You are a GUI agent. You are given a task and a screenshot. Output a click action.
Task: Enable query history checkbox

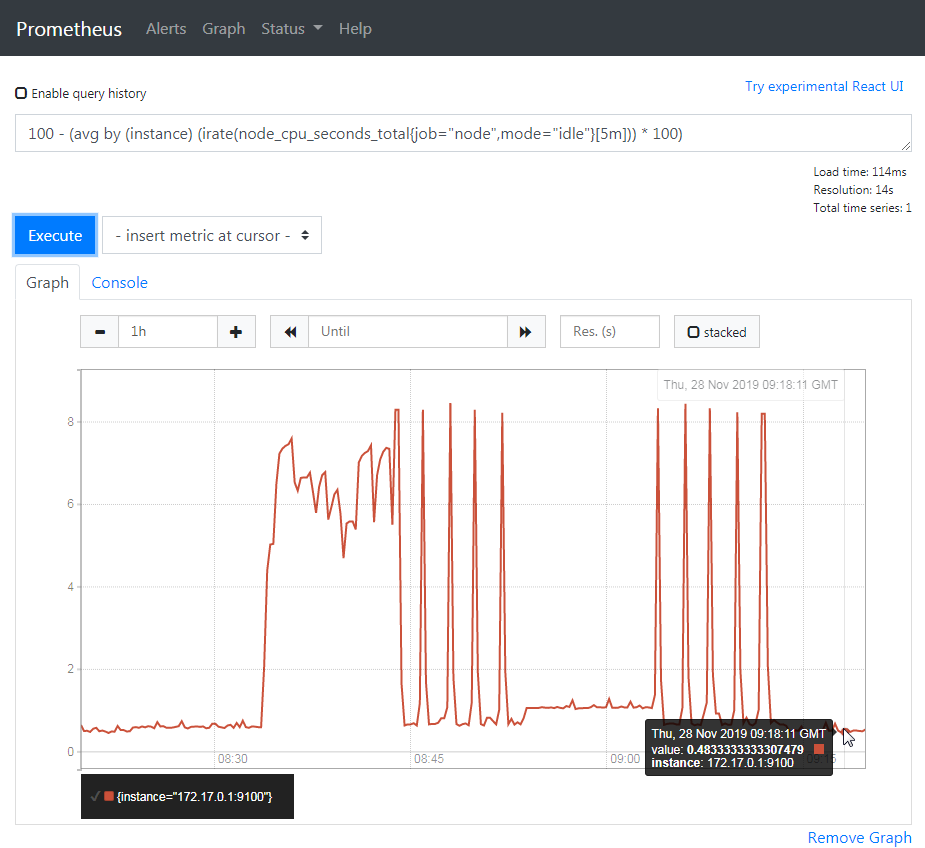[x=21, y=93]
